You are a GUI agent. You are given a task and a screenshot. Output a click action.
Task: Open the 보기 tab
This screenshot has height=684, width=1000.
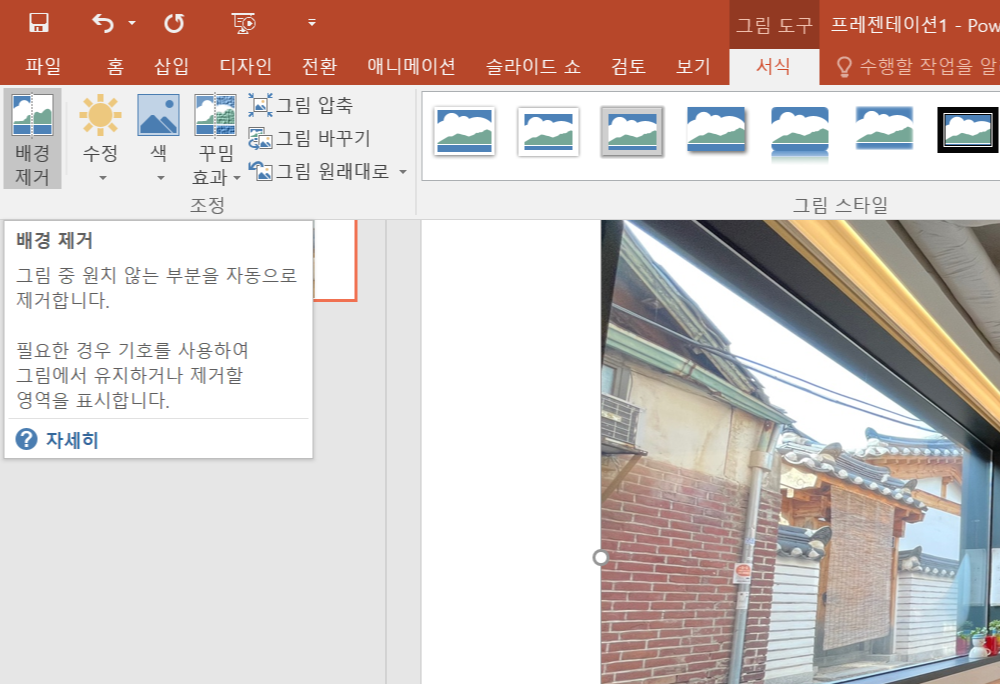click(x=693, y=66)
